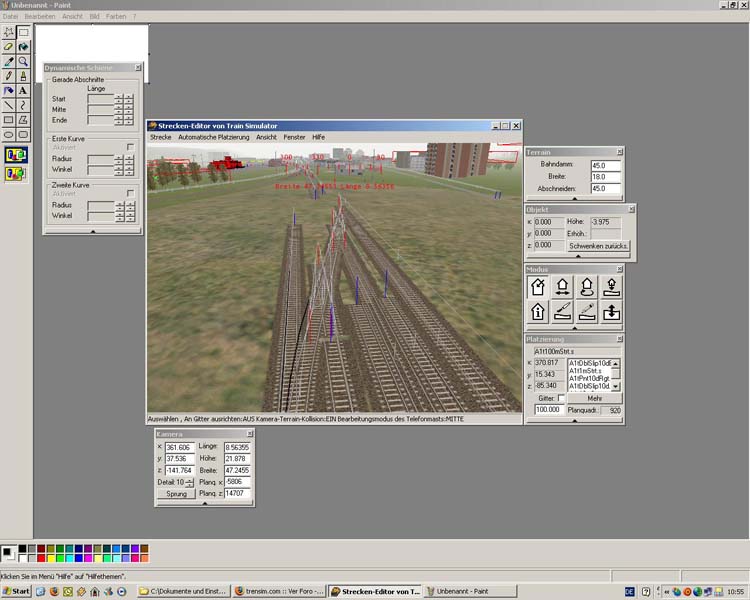This screenshot has height=600, width=750.
Task: Pick the Magnifier zoom tool
Action: 23,61
